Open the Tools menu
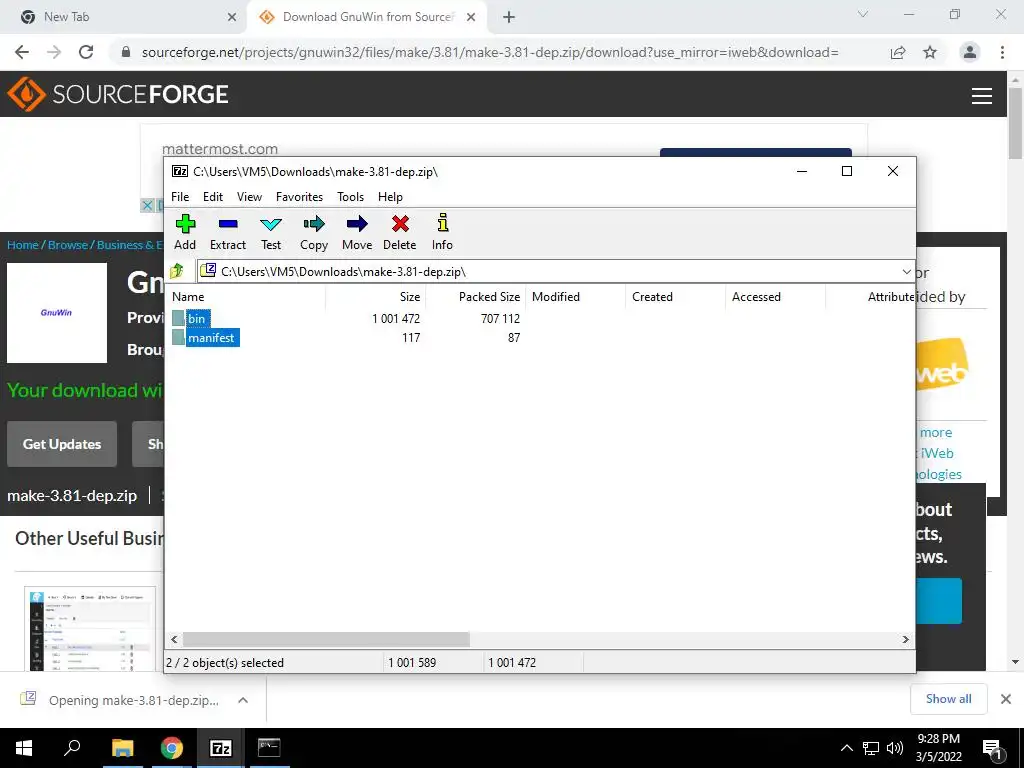 click(x=351, y=197)
